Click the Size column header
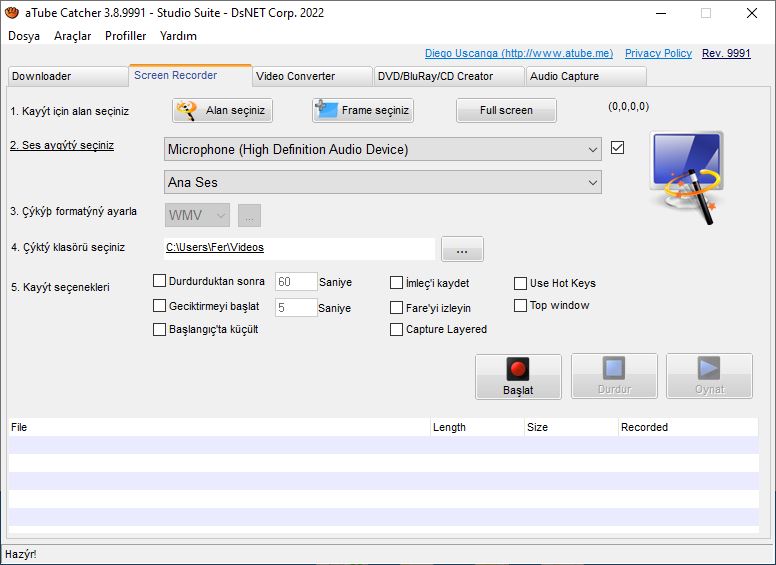776x565 pixels. coord(571,427)
